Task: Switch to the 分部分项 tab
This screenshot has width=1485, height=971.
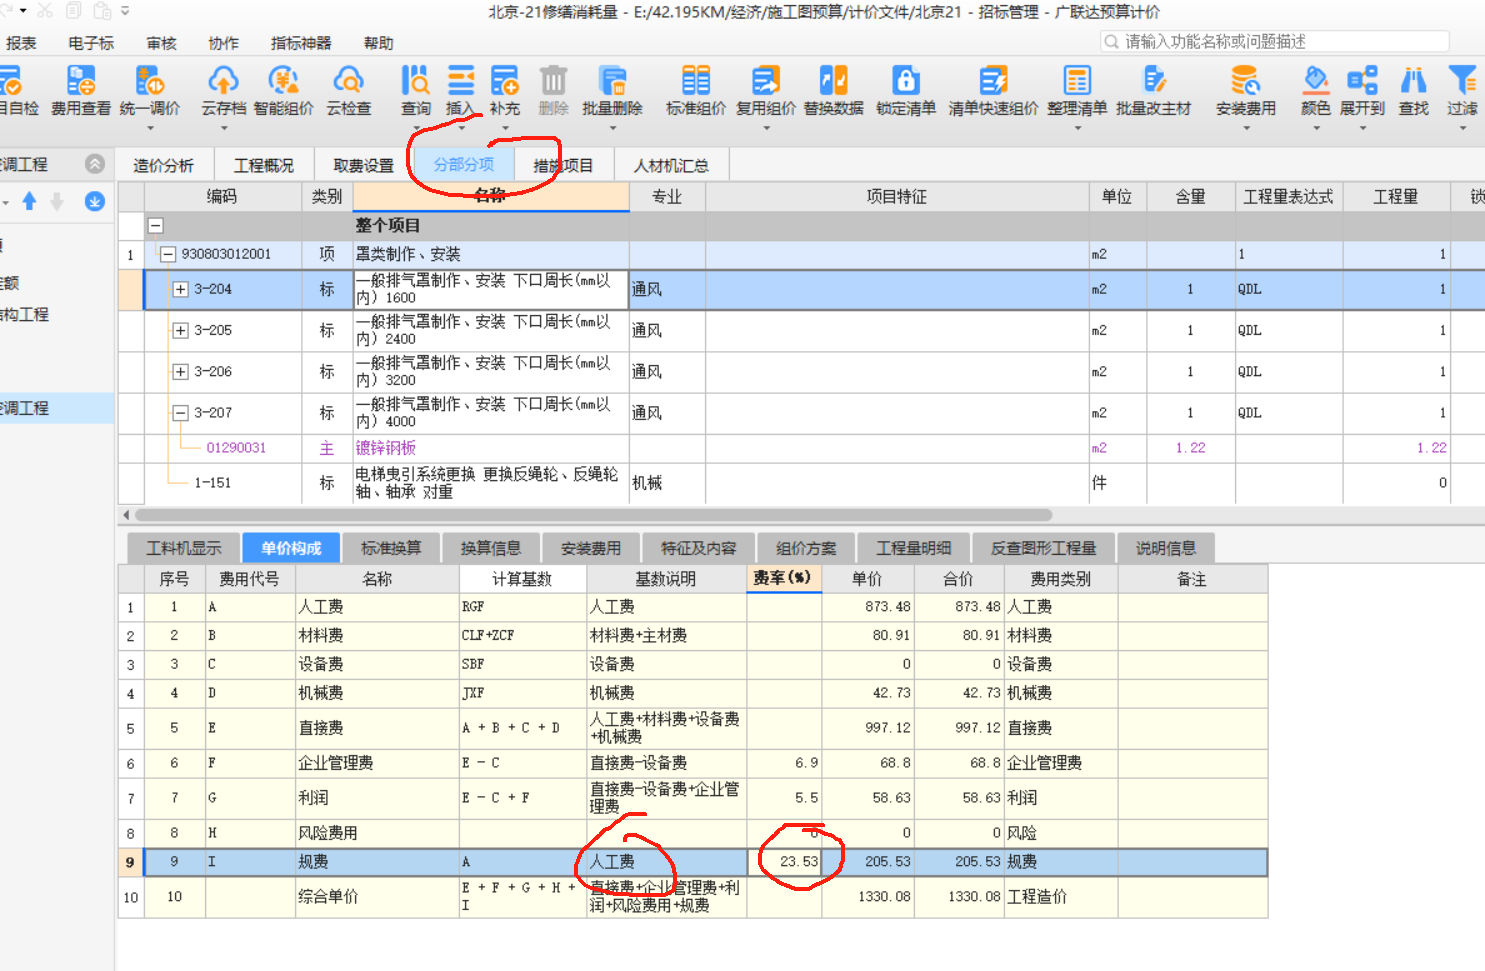Action: click(x=463, y=164)
